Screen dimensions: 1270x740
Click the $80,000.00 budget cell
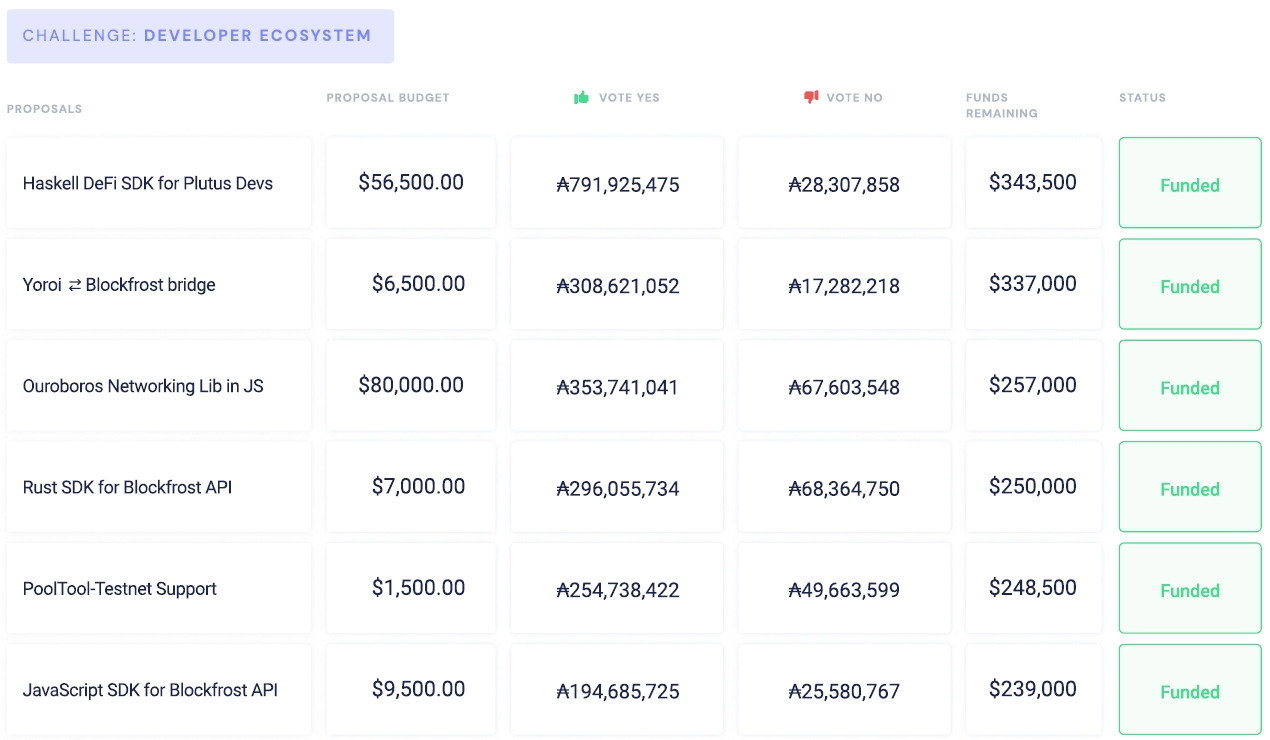pos(411,385)
